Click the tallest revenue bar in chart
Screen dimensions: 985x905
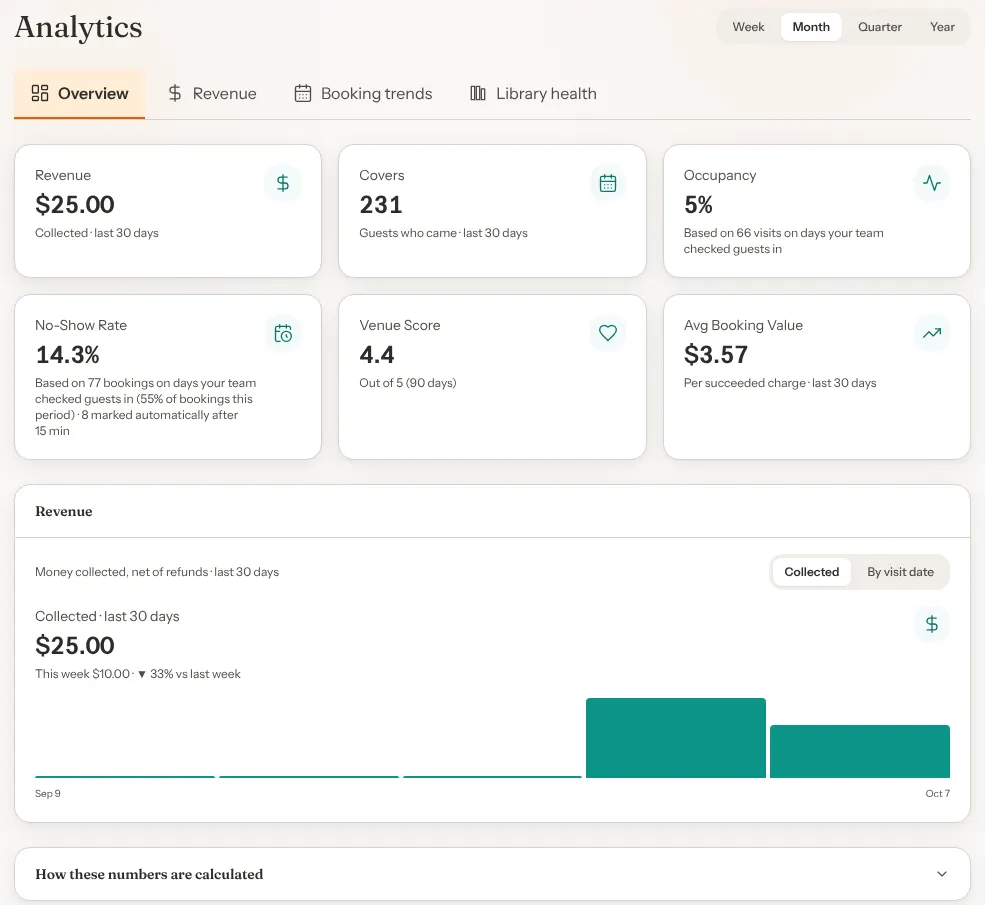tap(675, 738)
